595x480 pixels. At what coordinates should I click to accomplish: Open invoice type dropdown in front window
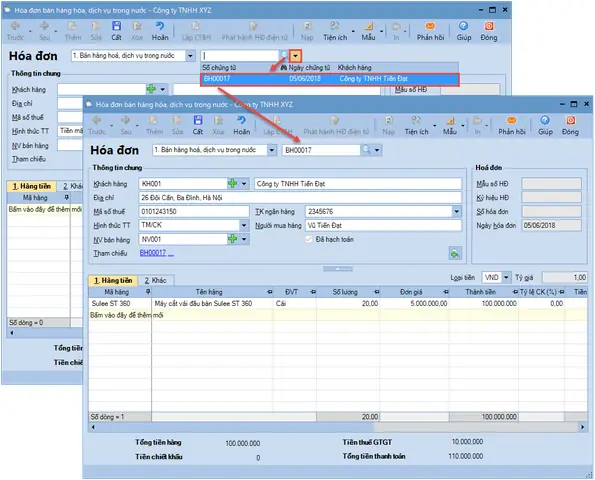click(x=272, y=150)
